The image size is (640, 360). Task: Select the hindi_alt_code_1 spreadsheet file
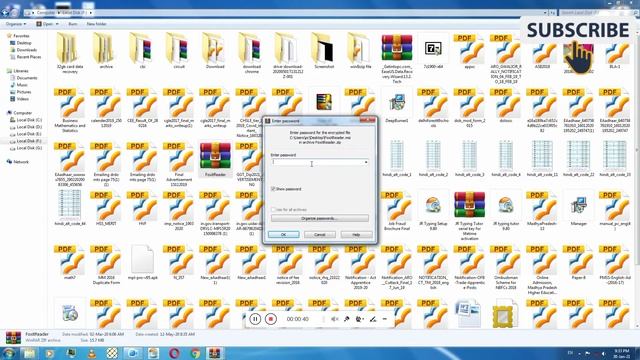(x=397, y=156)
